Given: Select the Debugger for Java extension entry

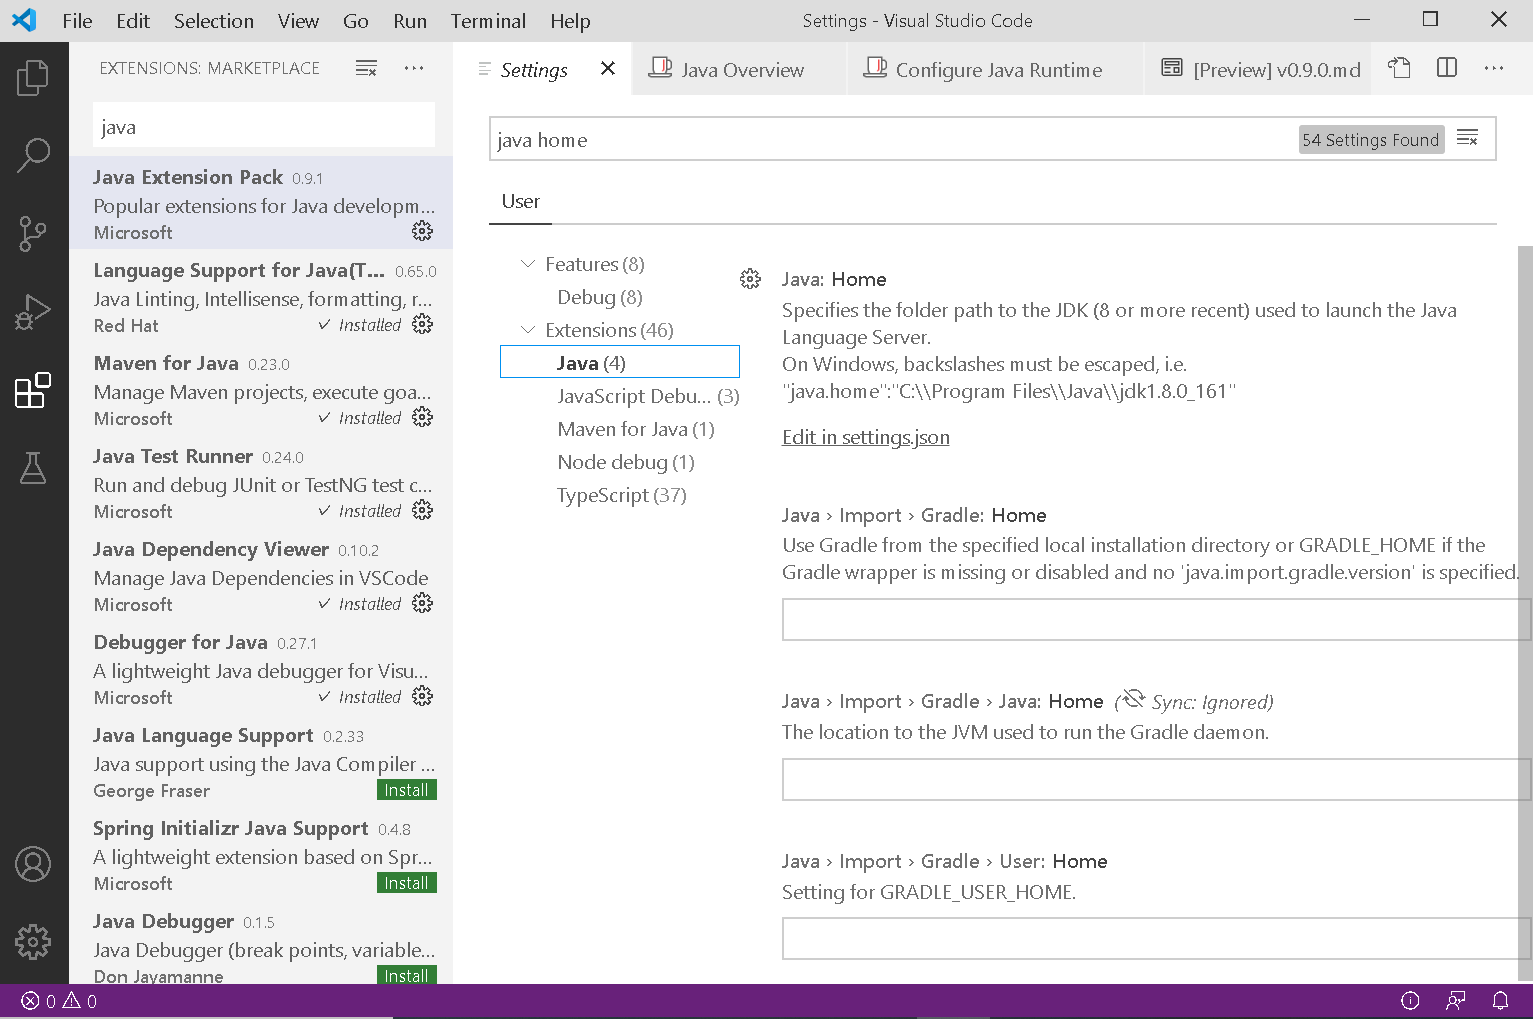Looking at the screenshot, I should pos(261,668).
